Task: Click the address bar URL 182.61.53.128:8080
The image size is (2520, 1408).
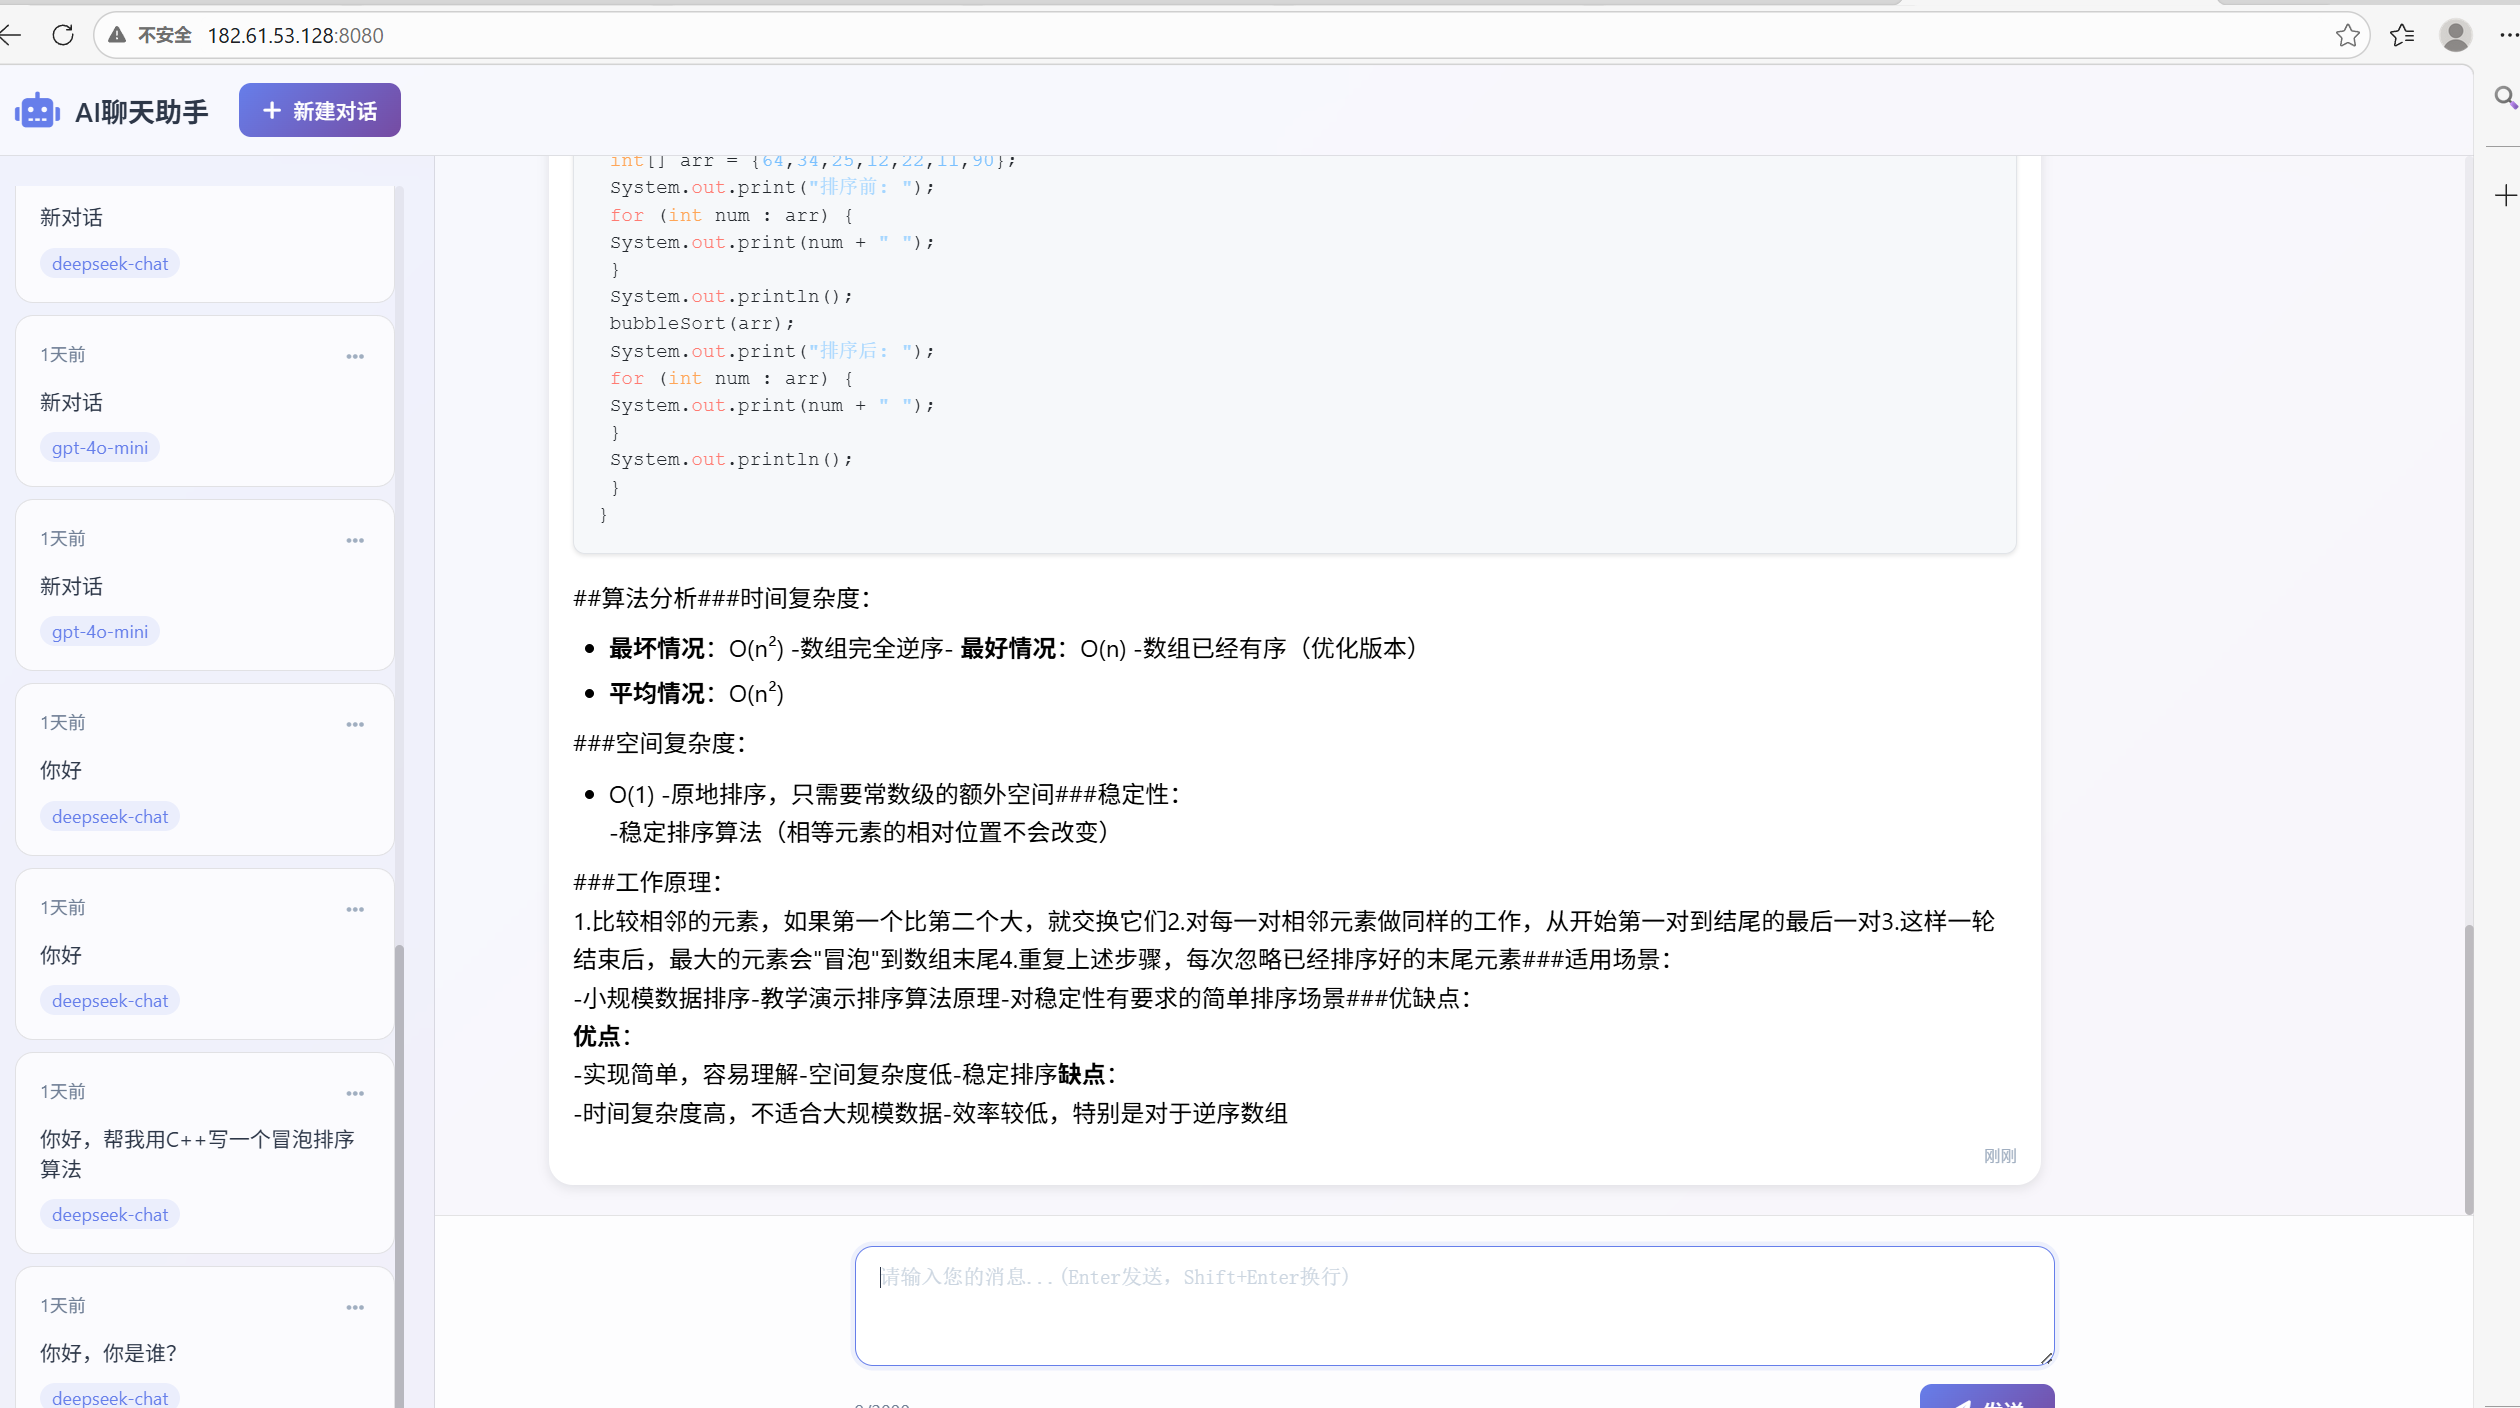Action: [295, 36]
